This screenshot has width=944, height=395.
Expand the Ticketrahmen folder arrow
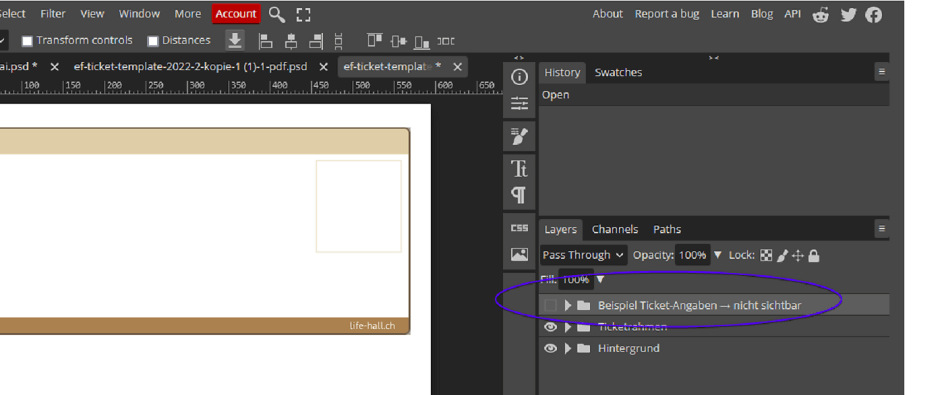click(568, 327)
